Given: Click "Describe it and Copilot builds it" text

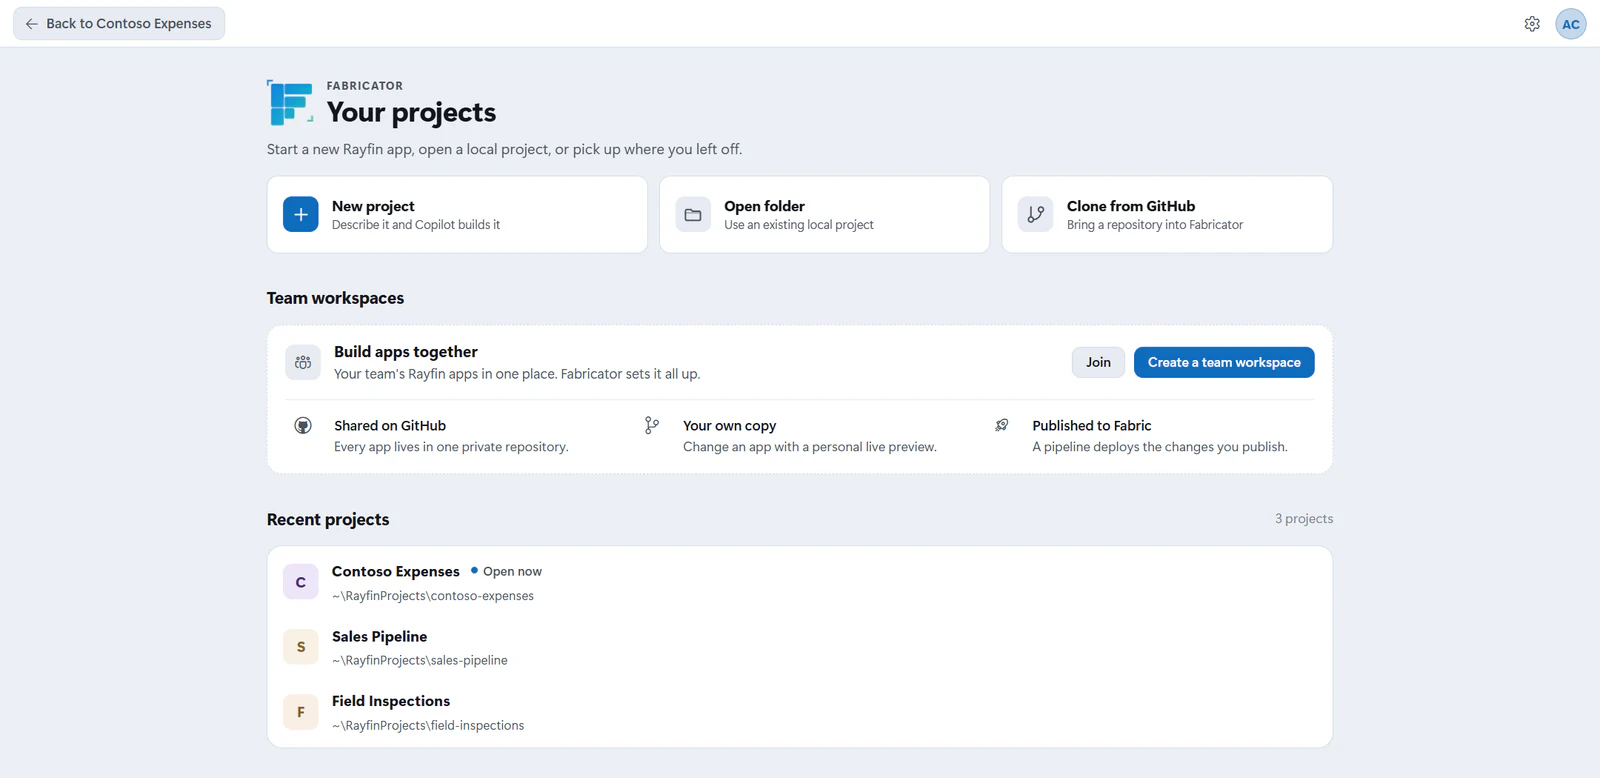Looking at the screenshot, I should click(416, 225).
